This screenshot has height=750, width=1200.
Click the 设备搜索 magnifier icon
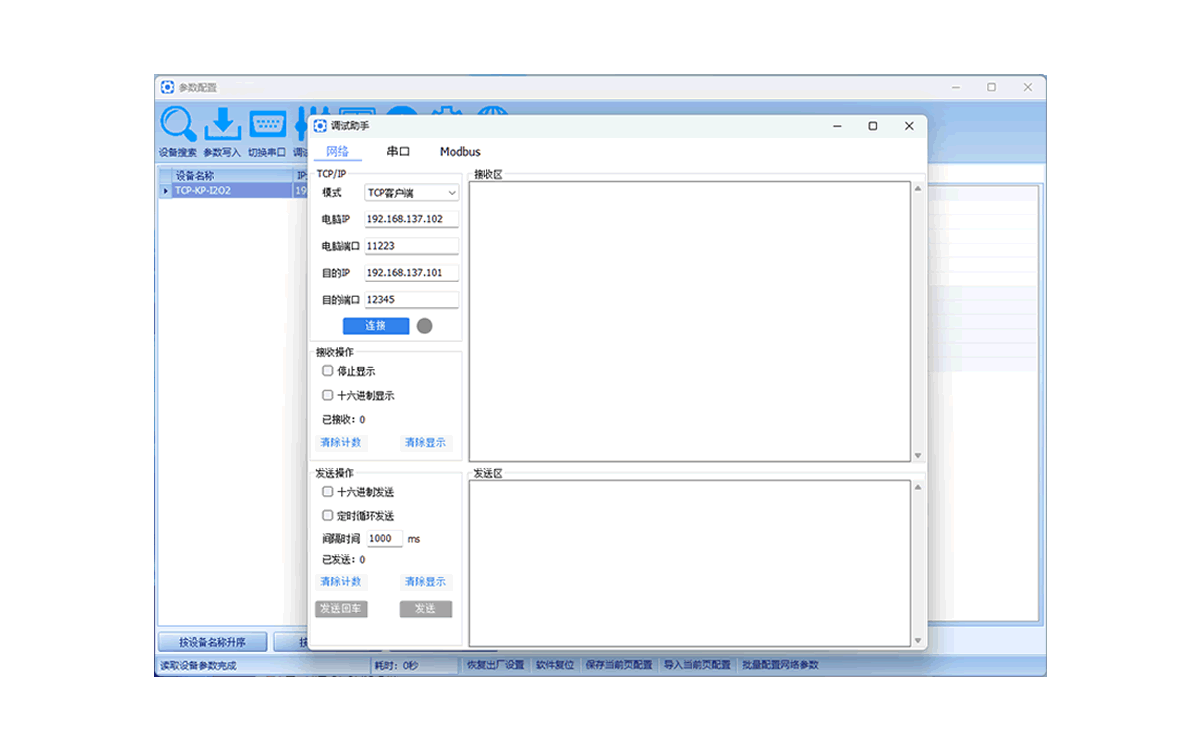(178, 125)
